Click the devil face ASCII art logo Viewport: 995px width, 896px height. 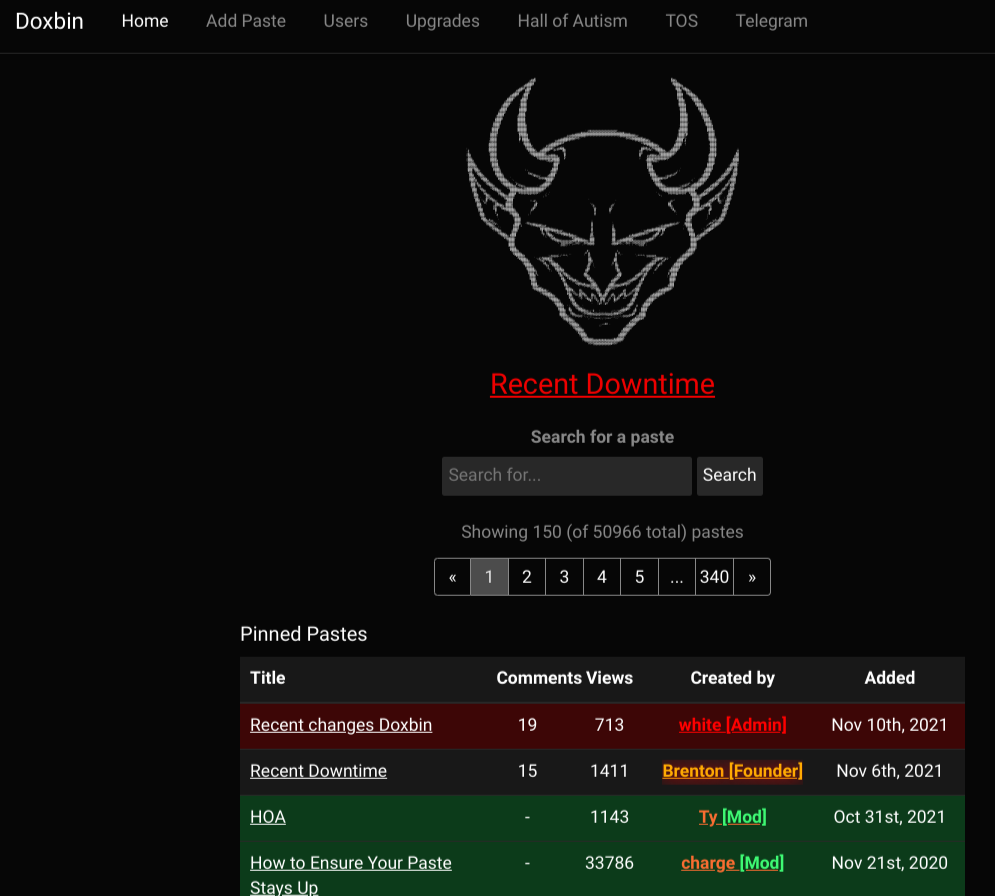[602, 212]
